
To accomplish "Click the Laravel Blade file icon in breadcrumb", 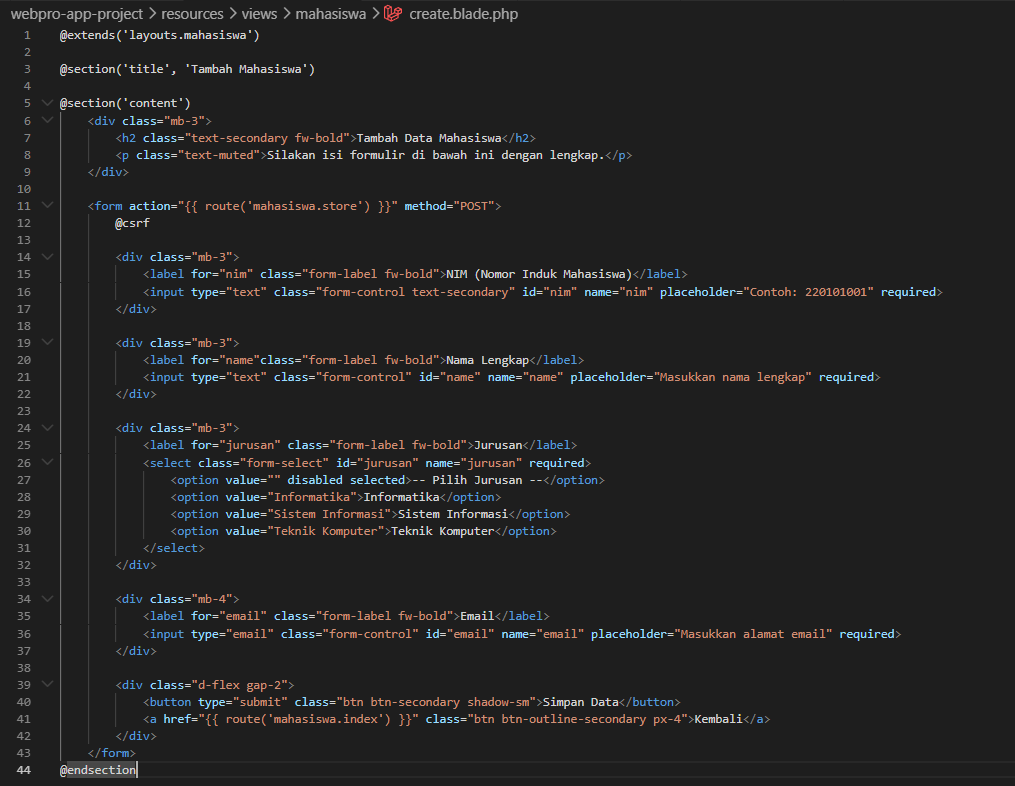I will (x=393, y=14).
